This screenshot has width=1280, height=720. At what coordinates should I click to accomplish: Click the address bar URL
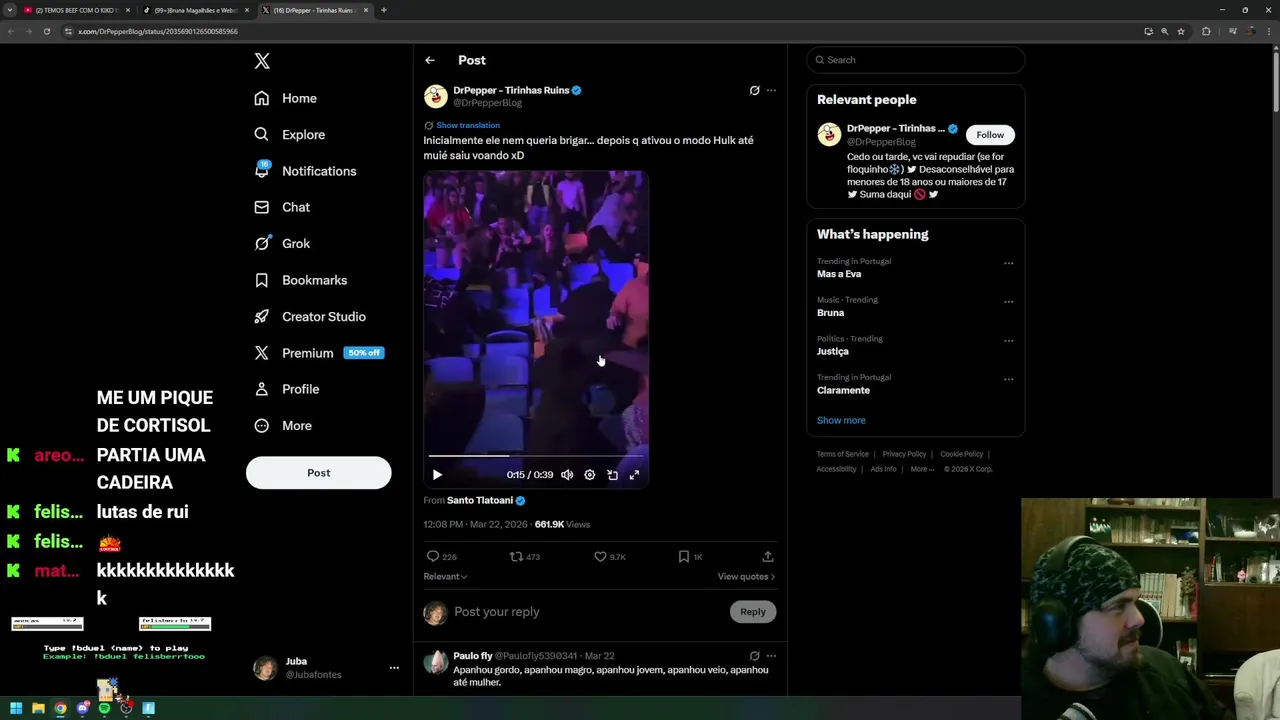pos(158,31)
